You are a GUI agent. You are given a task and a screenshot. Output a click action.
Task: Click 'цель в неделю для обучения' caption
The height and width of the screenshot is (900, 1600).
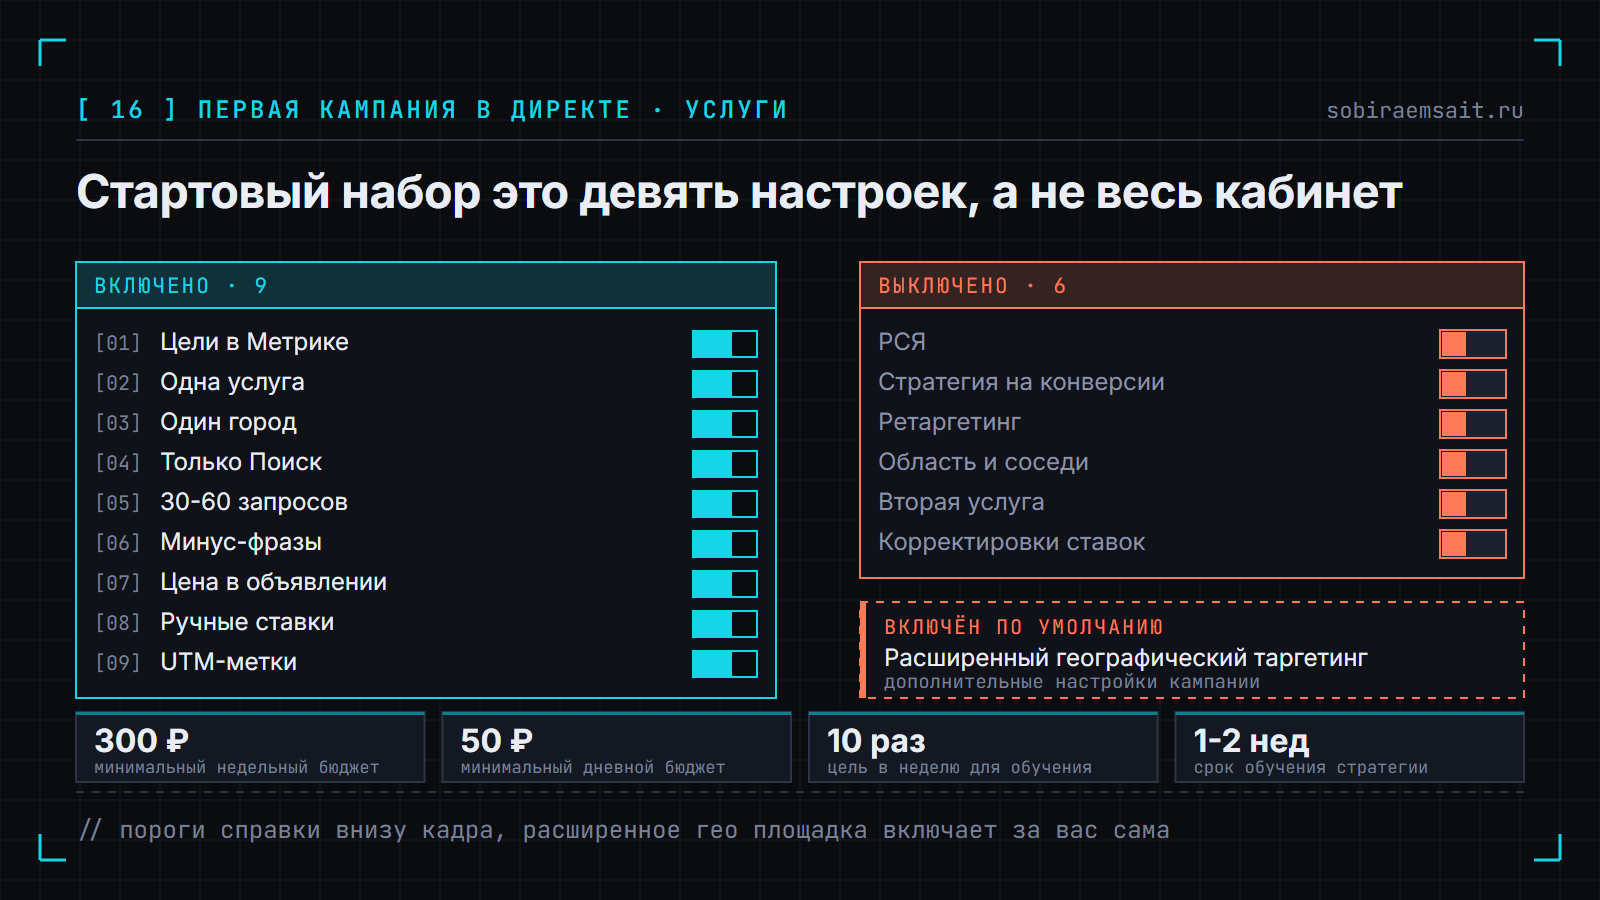960,768
